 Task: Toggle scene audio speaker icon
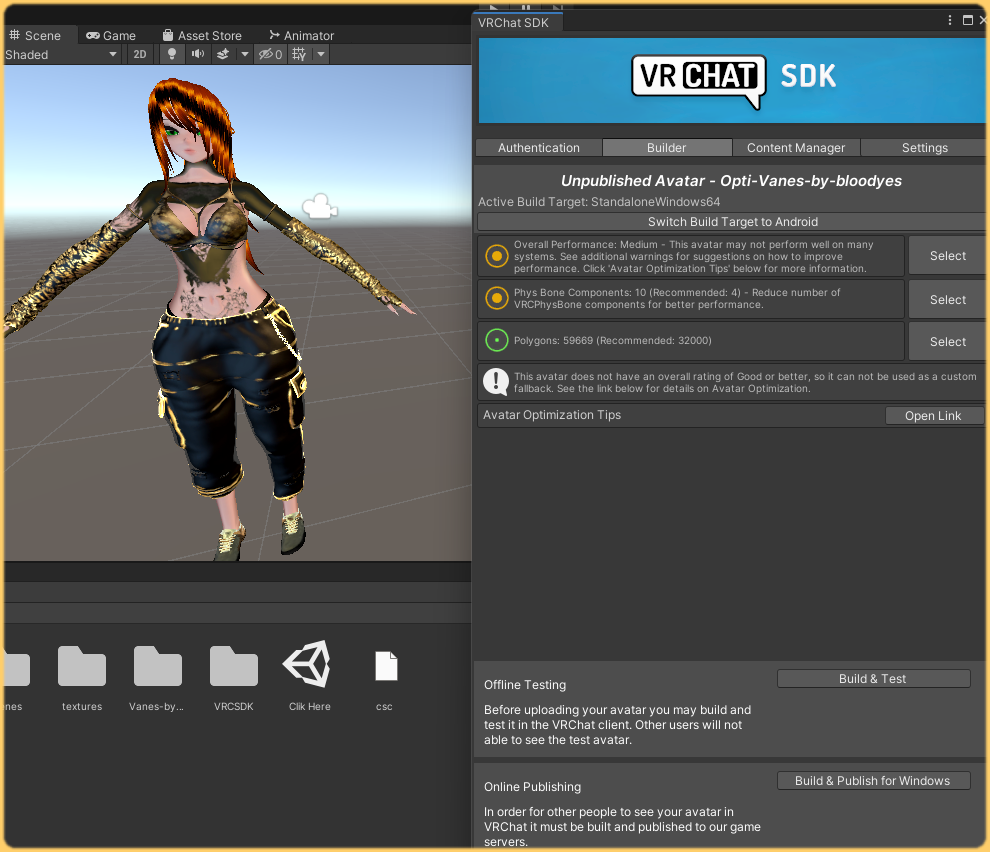198,54
